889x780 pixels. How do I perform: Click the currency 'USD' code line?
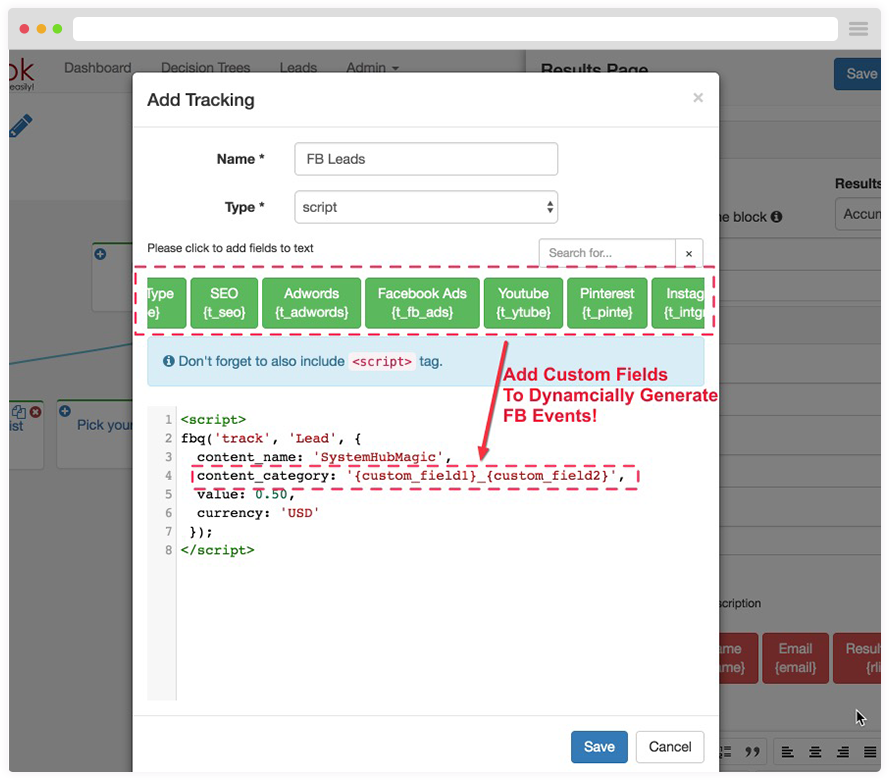258,513
